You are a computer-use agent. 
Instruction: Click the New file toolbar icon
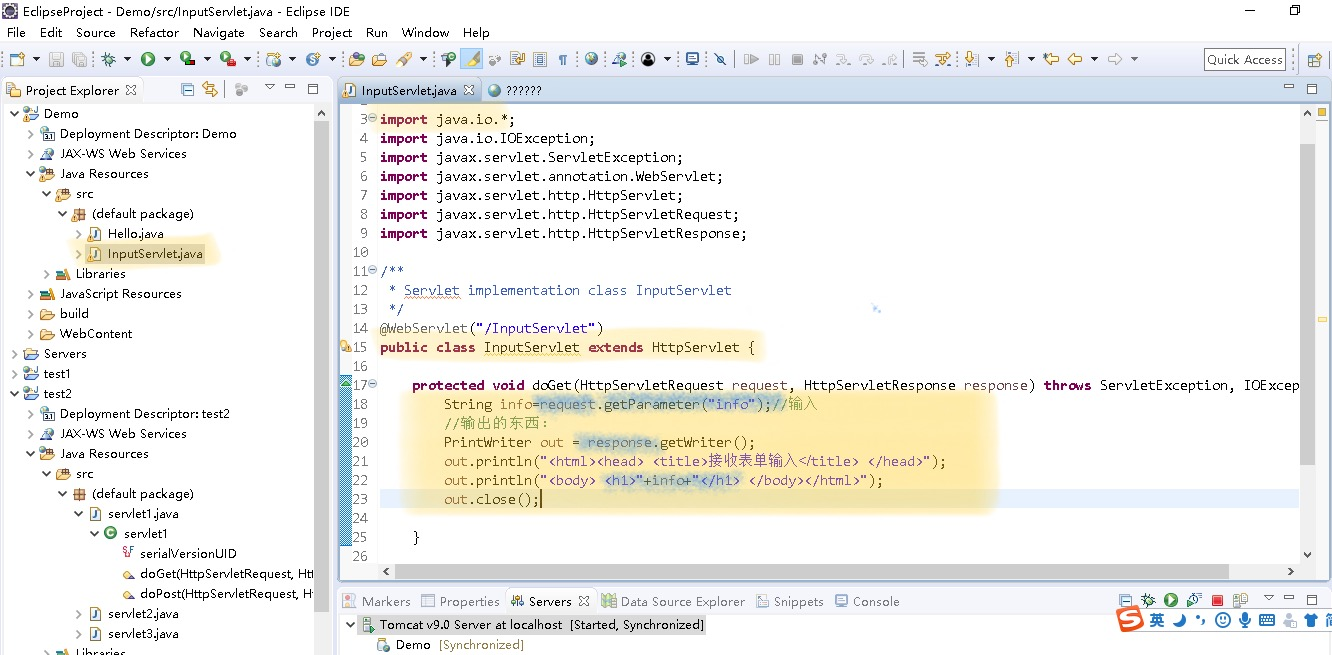[16, 59]
